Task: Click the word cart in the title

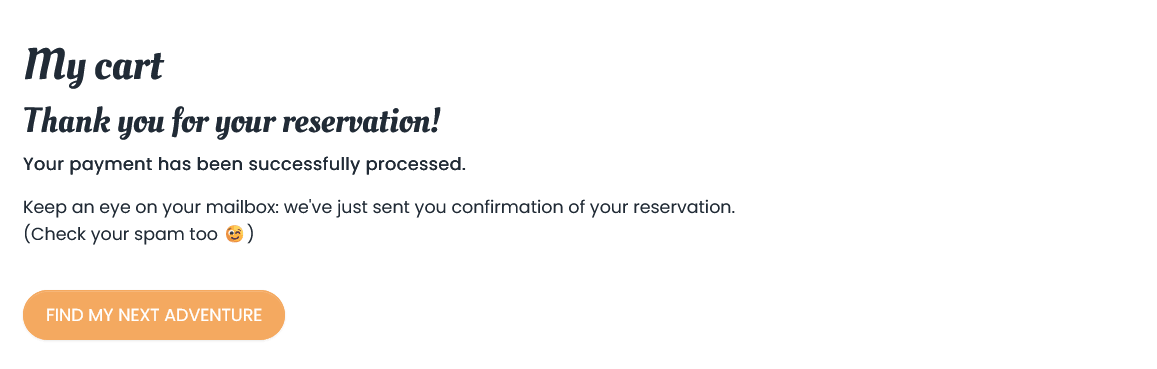Action: point(128,67)
